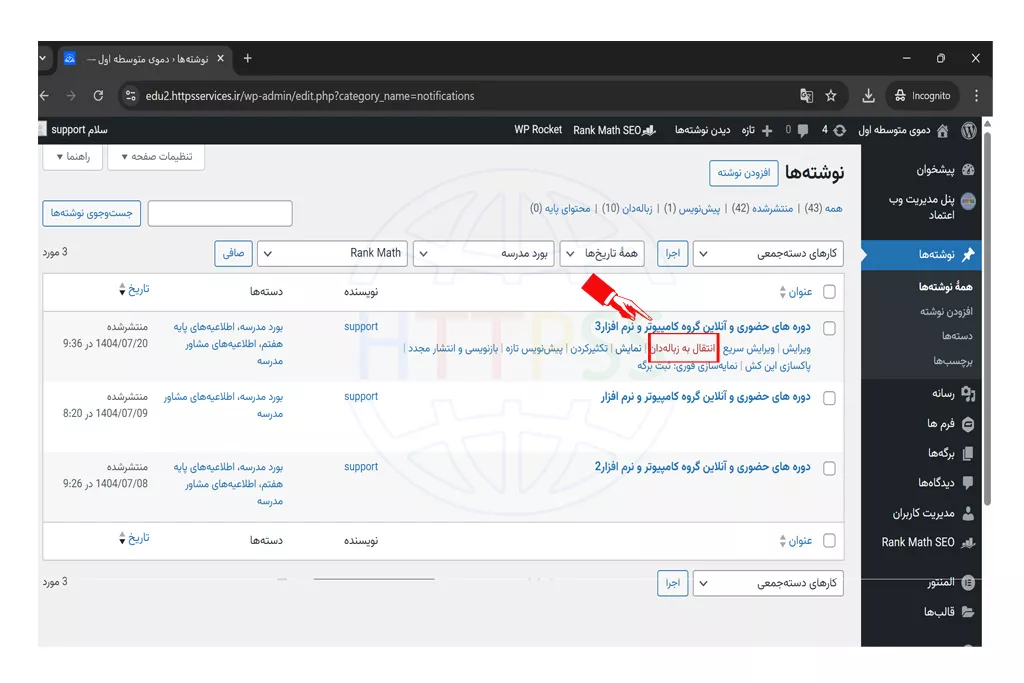This screenshot has height=683, width=1024.
Task: Check the box for the کامپیوتر و نرم افزار3 post
Action: (829, 328)
